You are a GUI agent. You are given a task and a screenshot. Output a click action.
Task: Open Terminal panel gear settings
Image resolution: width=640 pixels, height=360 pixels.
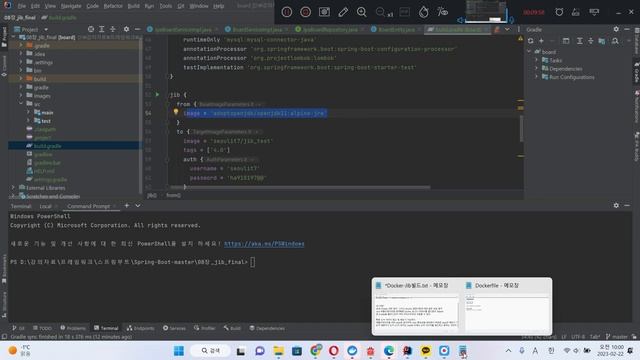click(616, 206)
